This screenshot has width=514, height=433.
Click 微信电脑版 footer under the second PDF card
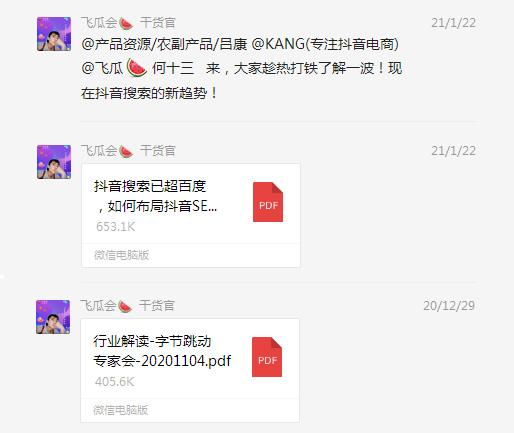120,410
